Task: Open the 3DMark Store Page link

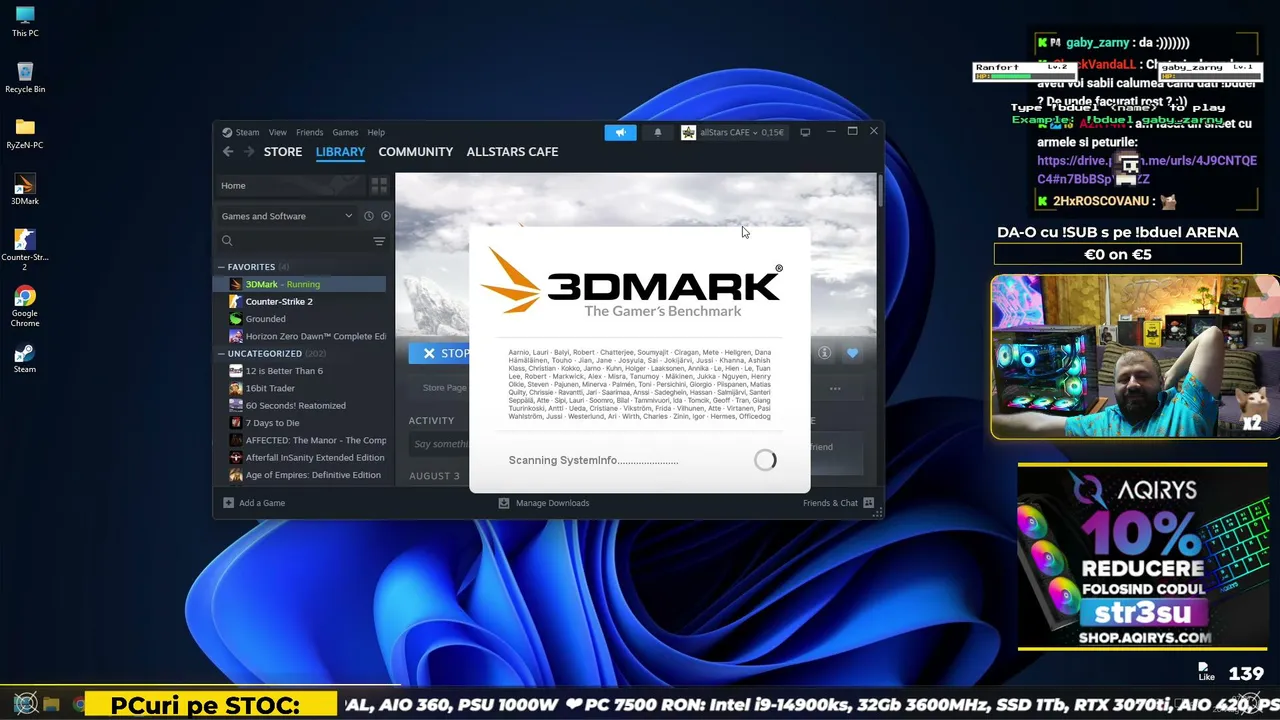Action: tap(444, 388)
